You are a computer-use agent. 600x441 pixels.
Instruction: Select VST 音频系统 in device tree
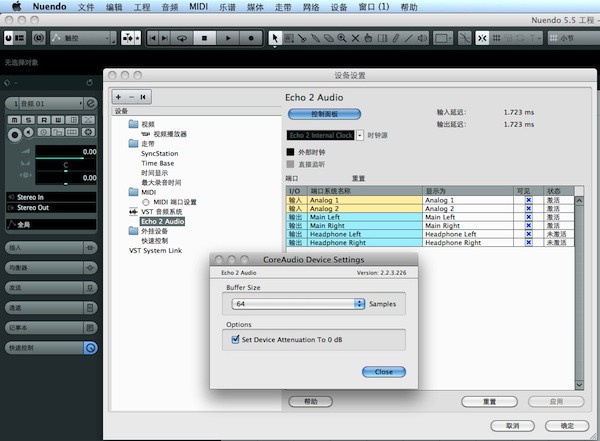pos(161,212)
